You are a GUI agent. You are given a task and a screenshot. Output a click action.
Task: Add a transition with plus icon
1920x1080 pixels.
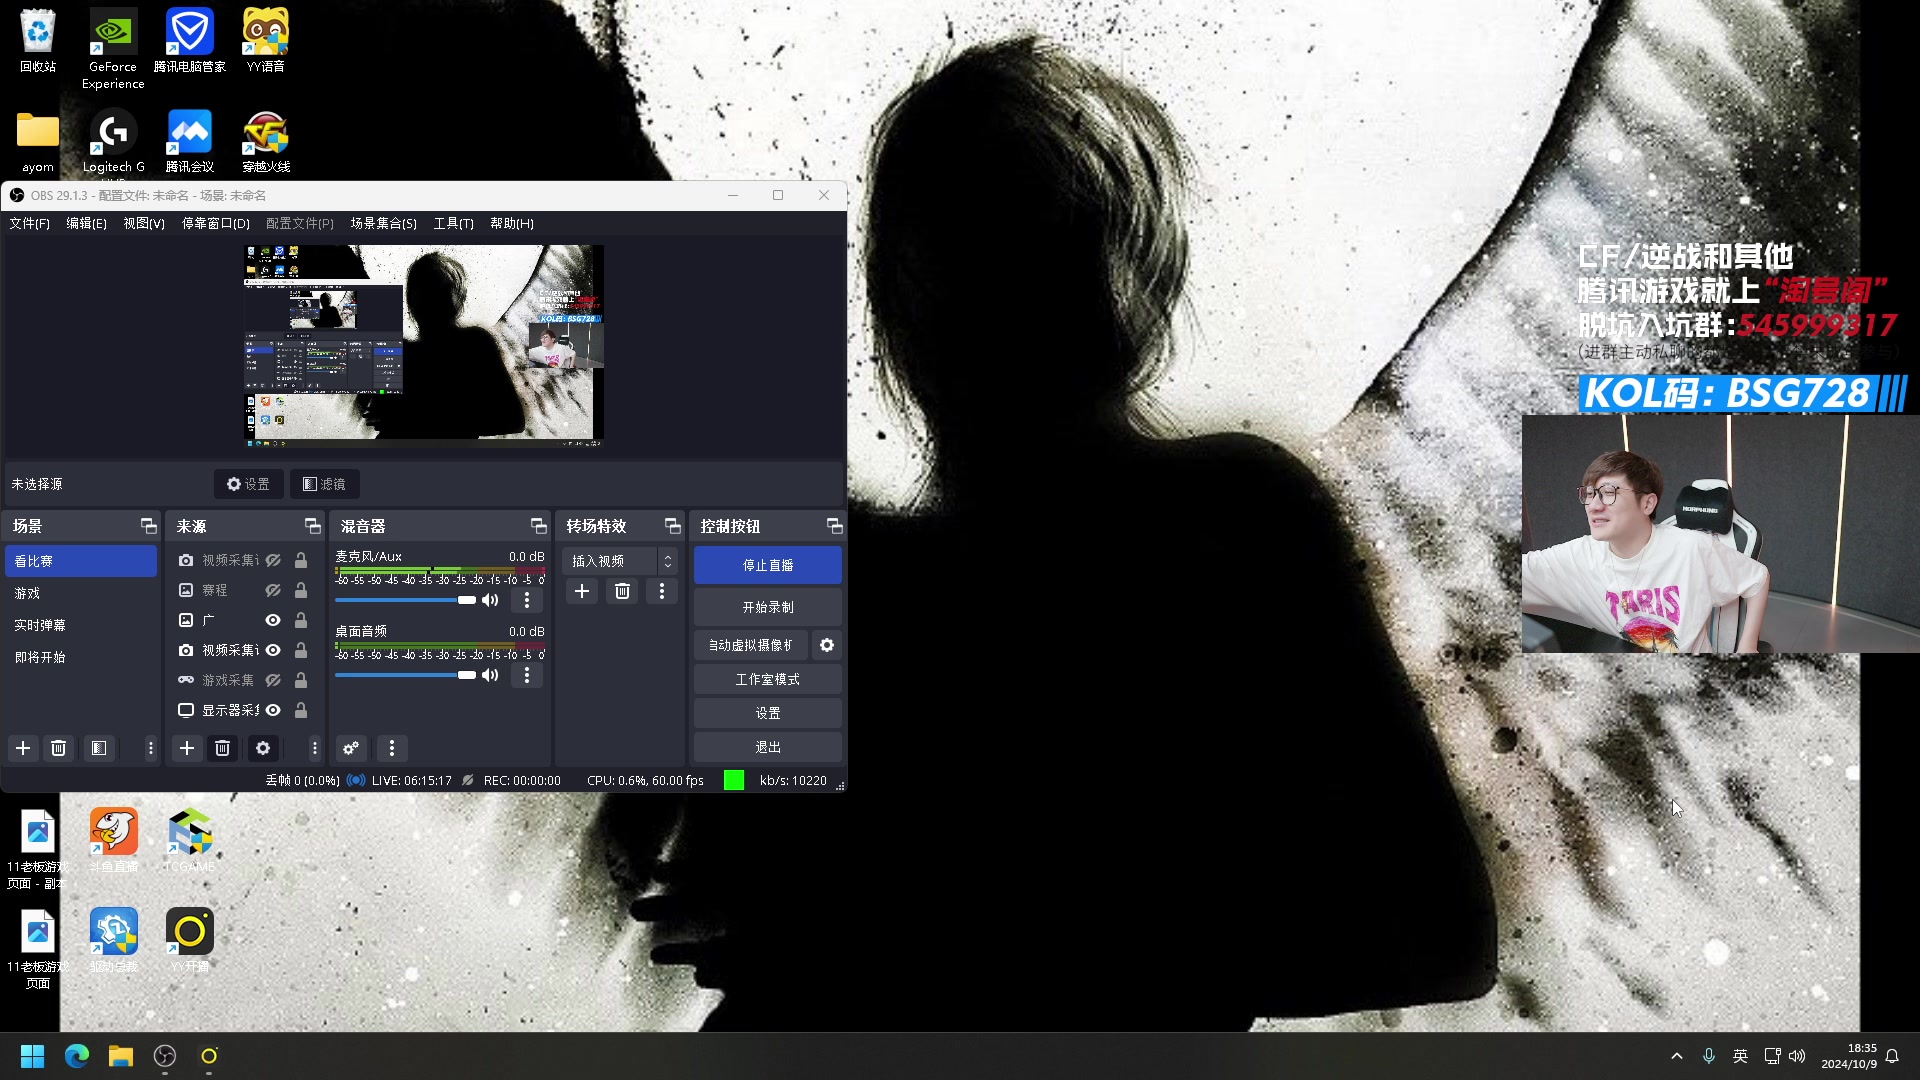pos(582,591)
